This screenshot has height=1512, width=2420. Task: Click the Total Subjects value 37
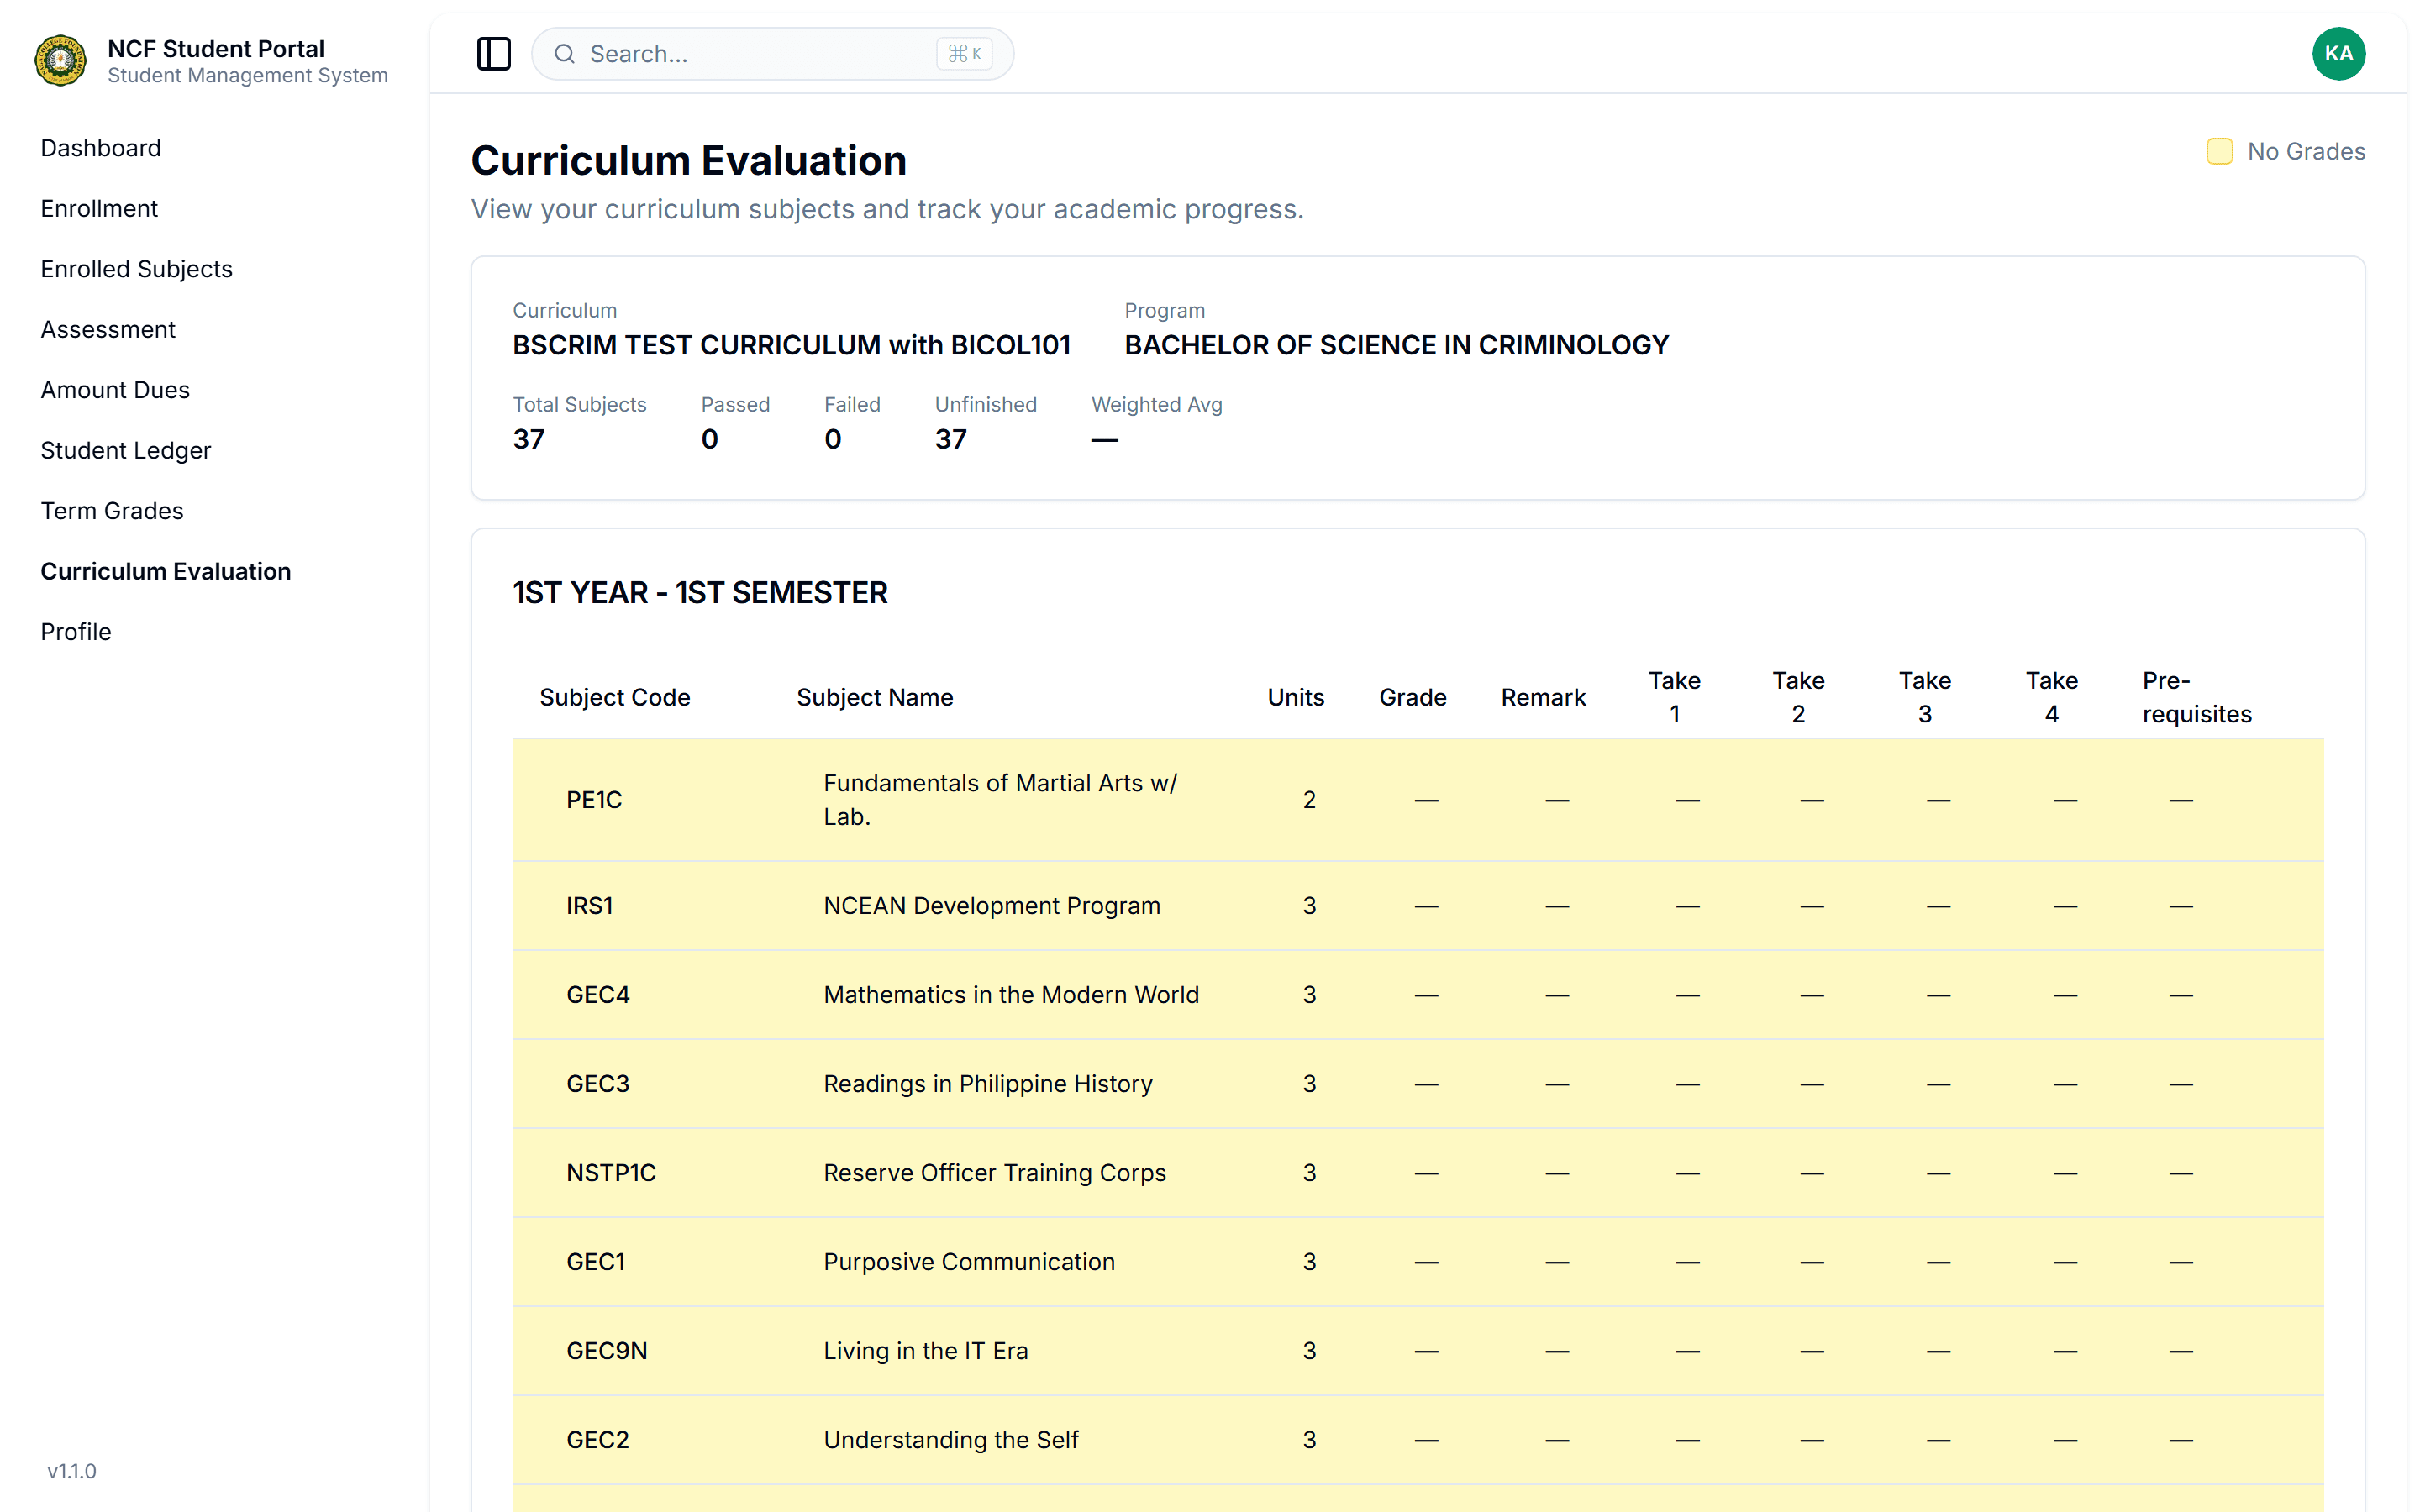coord(529,439)
